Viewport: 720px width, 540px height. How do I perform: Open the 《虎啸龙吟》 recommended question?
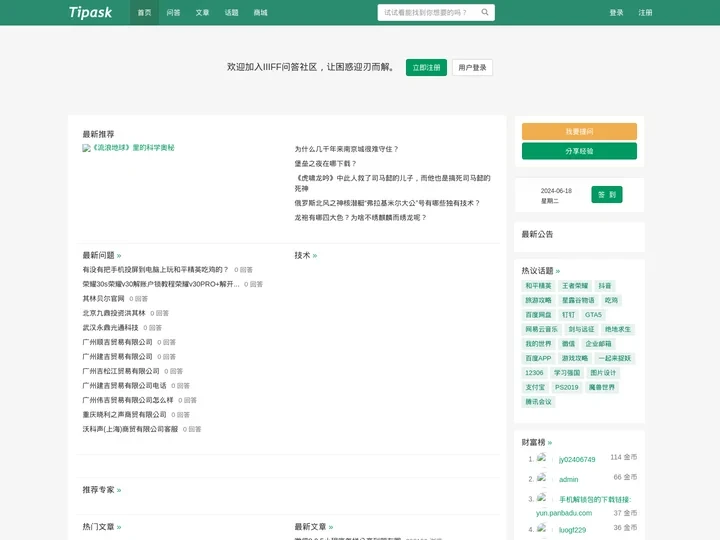tap(393, 183)
